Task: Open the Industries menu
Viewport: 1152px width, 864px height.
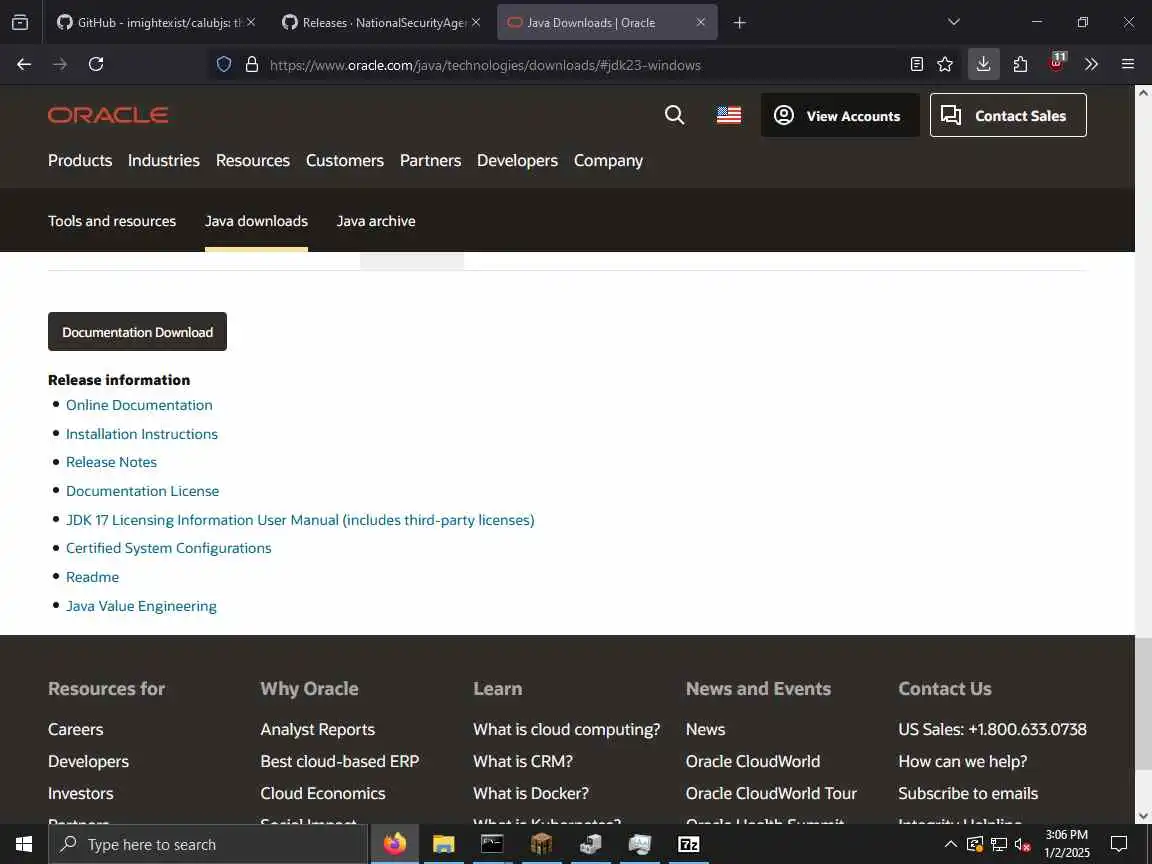Action: click(x=164, y=160)
